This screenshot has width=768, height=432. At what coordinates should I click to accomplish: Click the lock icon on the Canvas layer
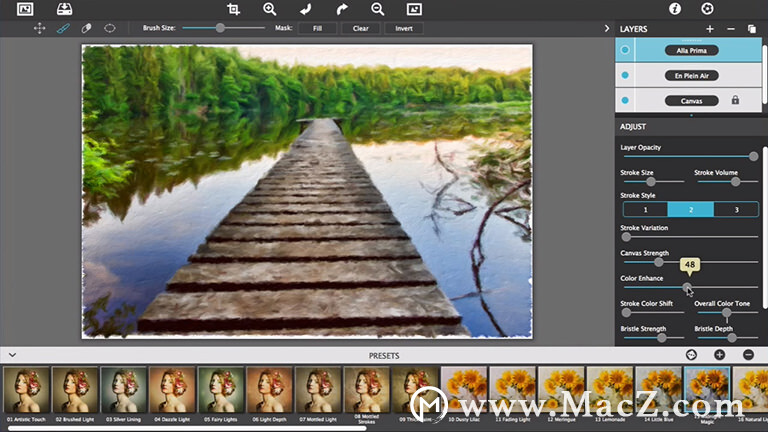pyautogui.click(x=735, y=100)
